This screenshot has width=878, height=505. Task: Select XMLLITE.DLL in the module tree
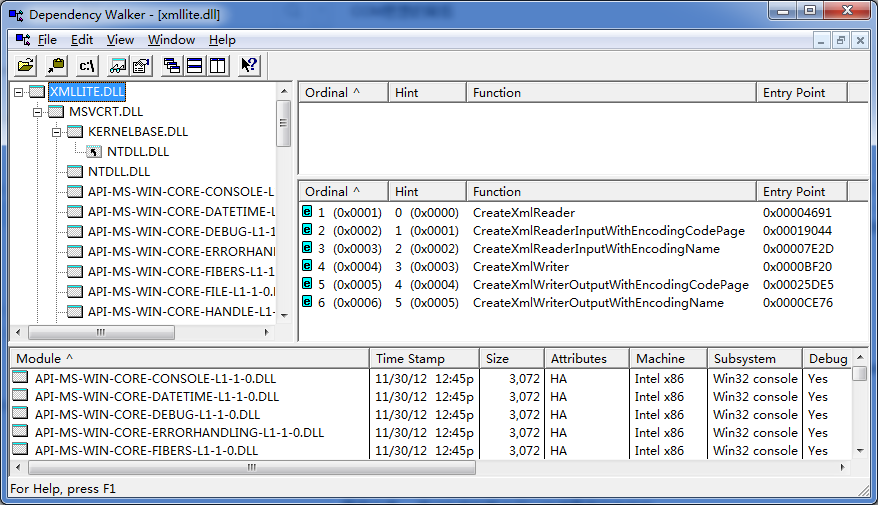(87, 92)
